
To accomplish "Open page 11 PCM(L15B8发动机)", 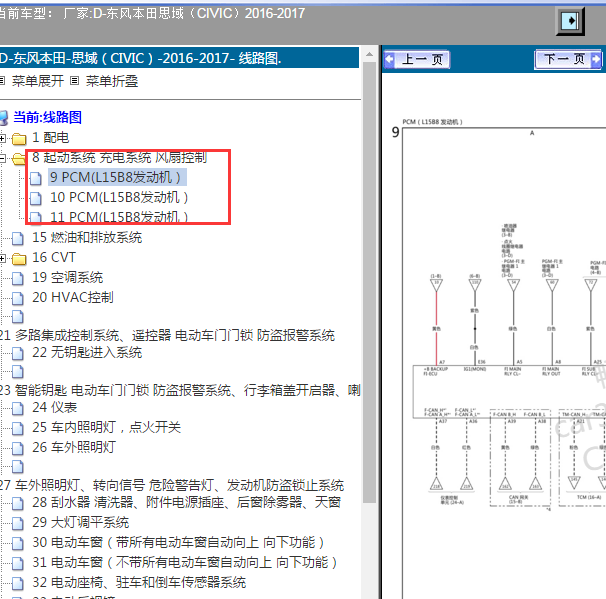I will [x=119, y=217].
